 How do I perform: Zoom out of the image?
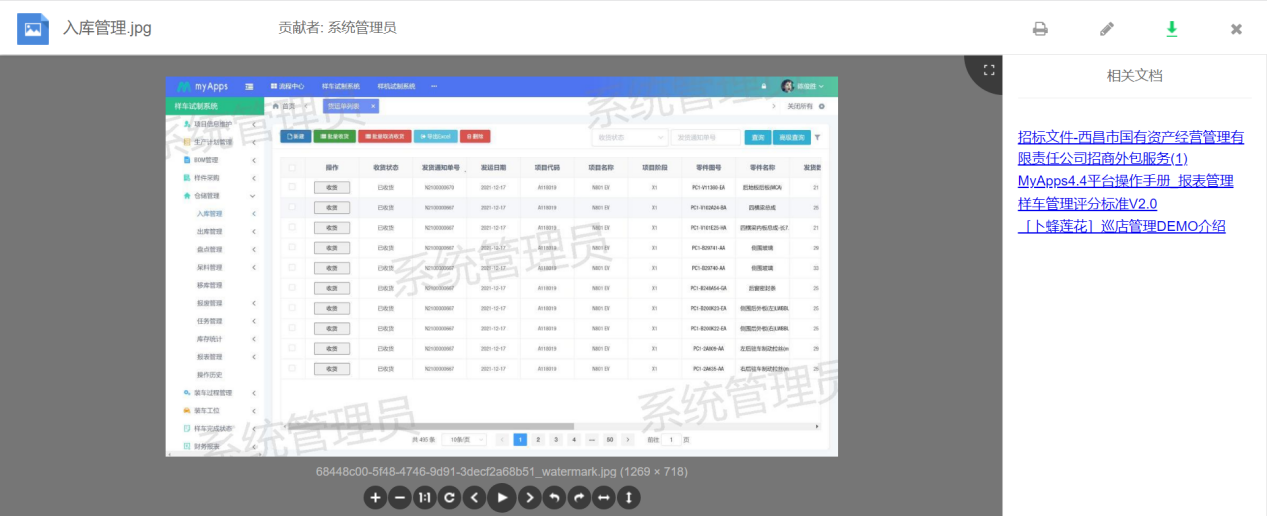[399, 497]
